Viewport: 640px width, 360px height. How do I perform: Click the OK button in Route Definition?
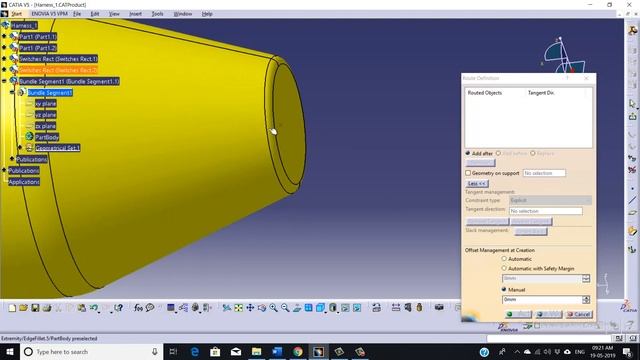[518, 314]
